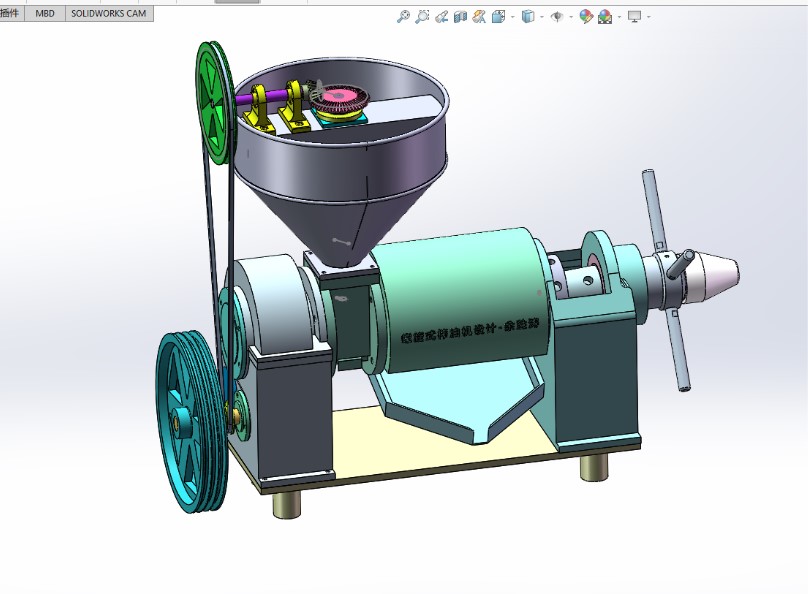Screen dimensions: 808x594
Task: Activate the Previous View icon
Action: pos(441,17)
